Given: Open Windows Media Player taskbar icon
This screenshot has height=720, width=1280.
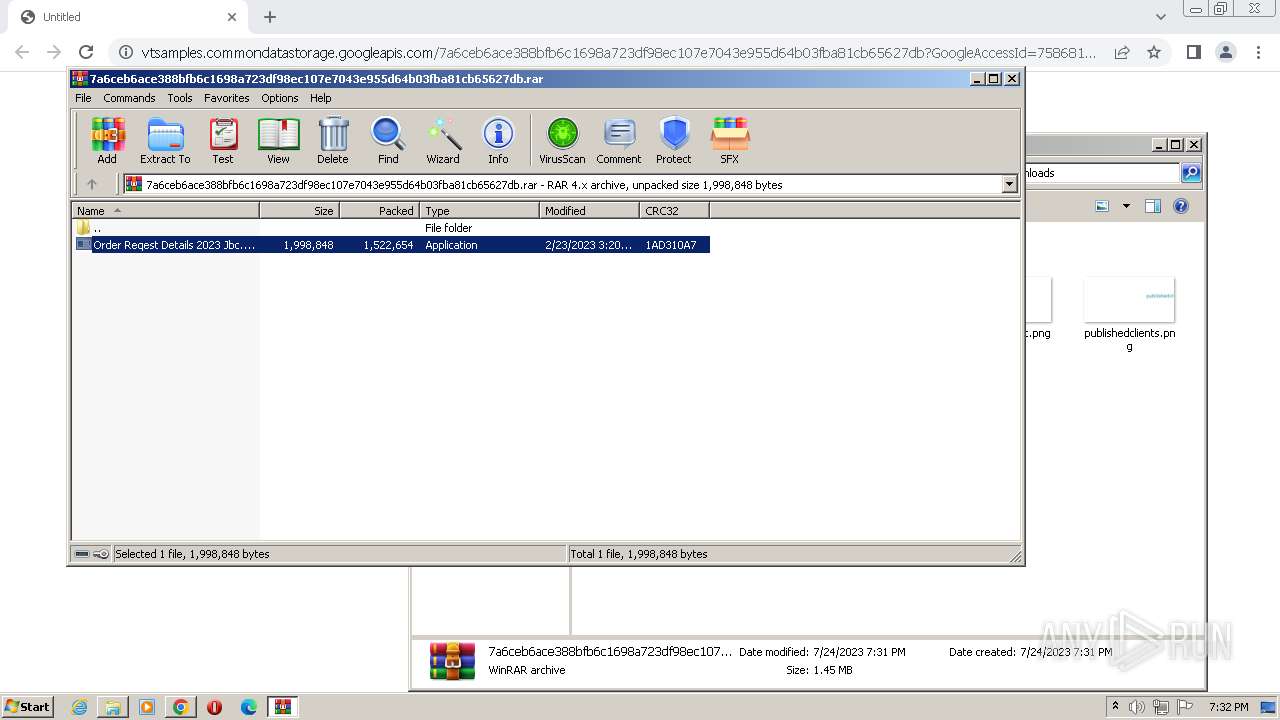Looking at the screenshot, I should 147,707.
